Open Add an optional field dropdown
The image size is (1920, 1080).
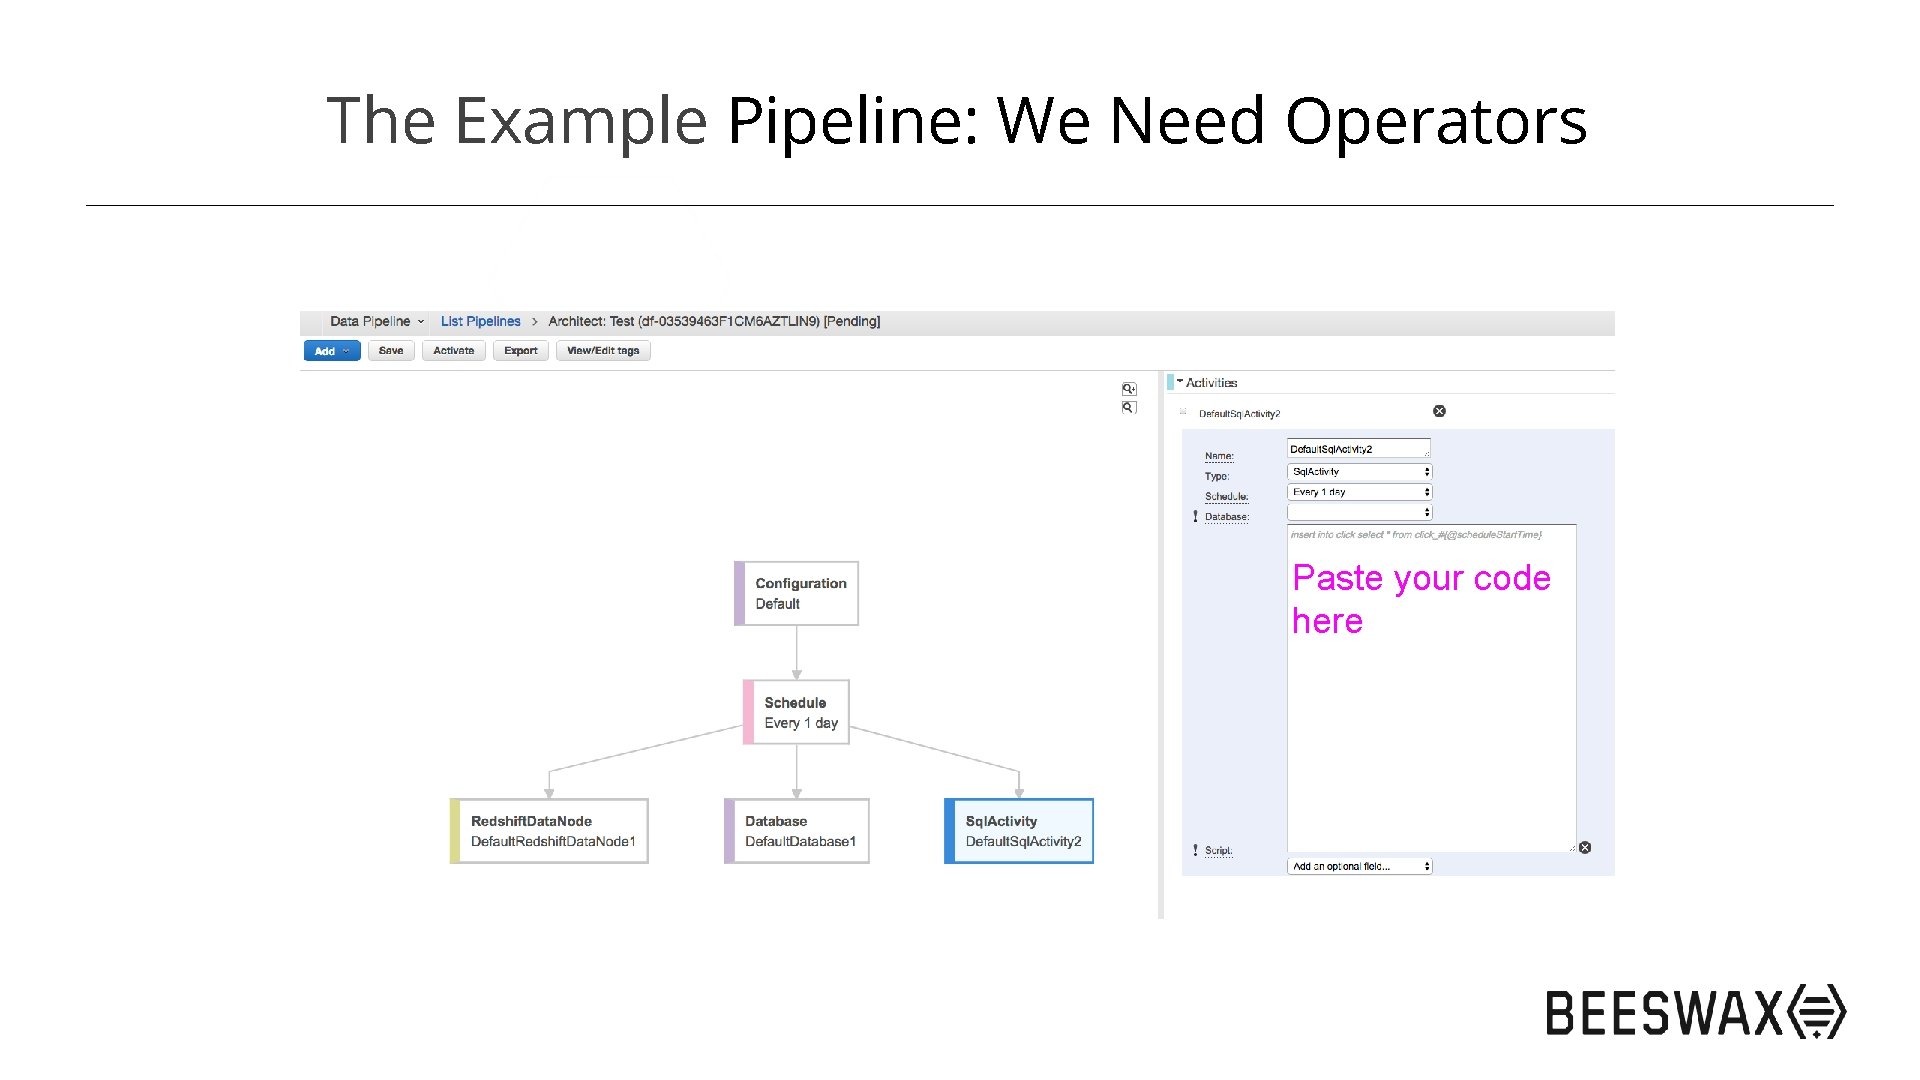point(1359,867)
